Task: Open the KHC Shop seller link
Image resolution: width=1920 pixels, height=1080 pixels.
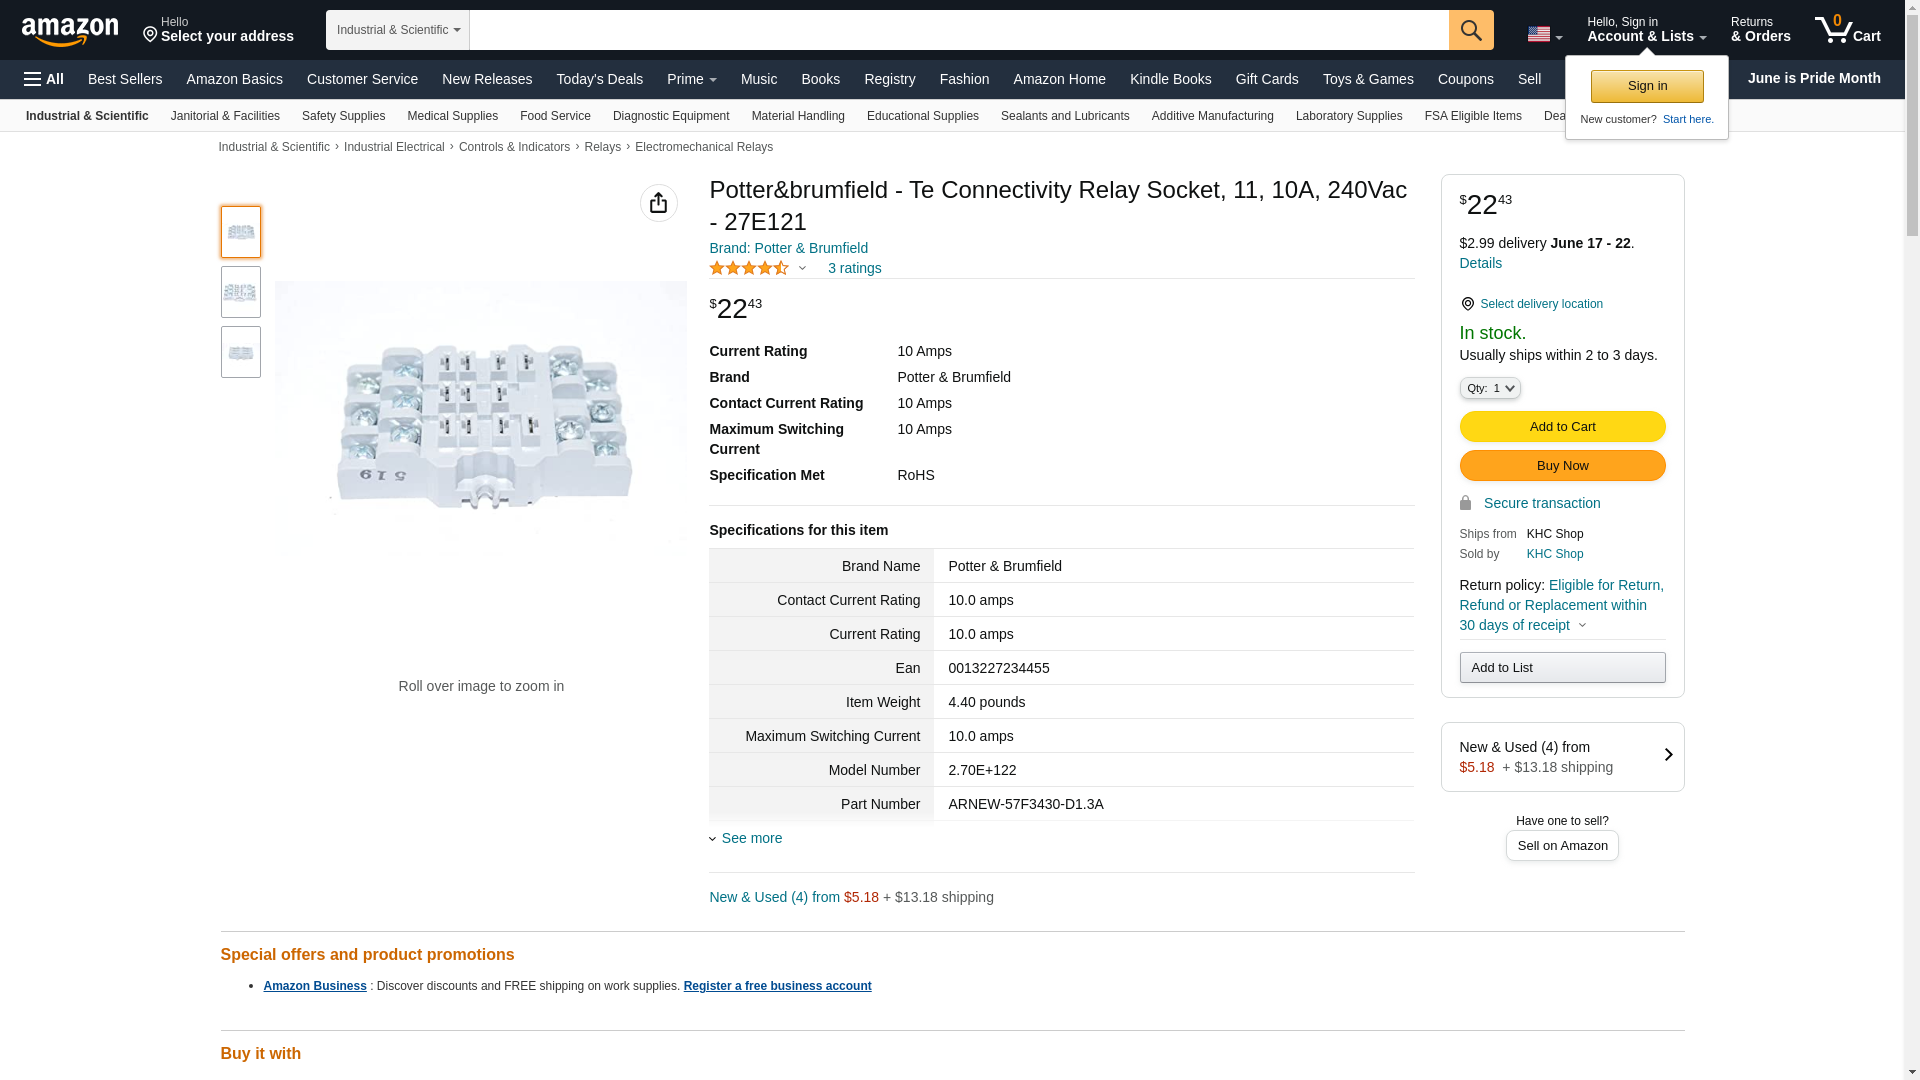Action: pyautogui.click(x=1554, y=554)
